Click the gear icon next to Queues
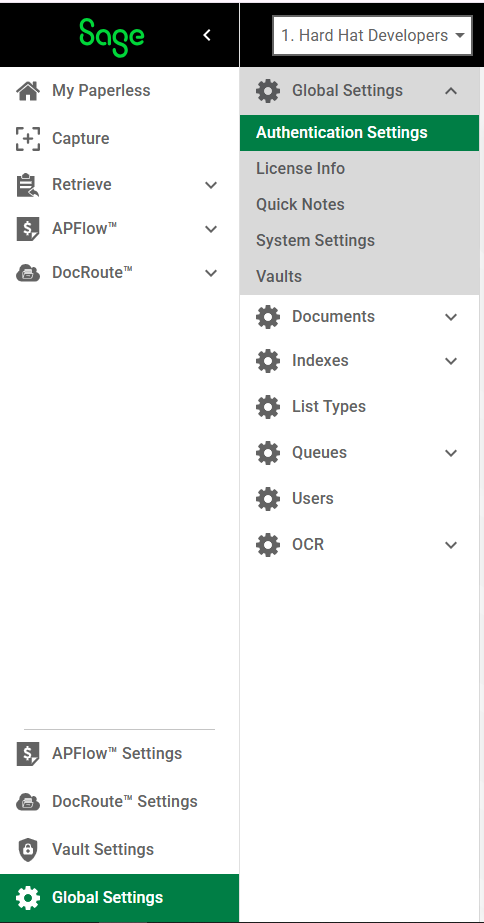The height and width of the screenshot is (923, 484). coord(268,453)
